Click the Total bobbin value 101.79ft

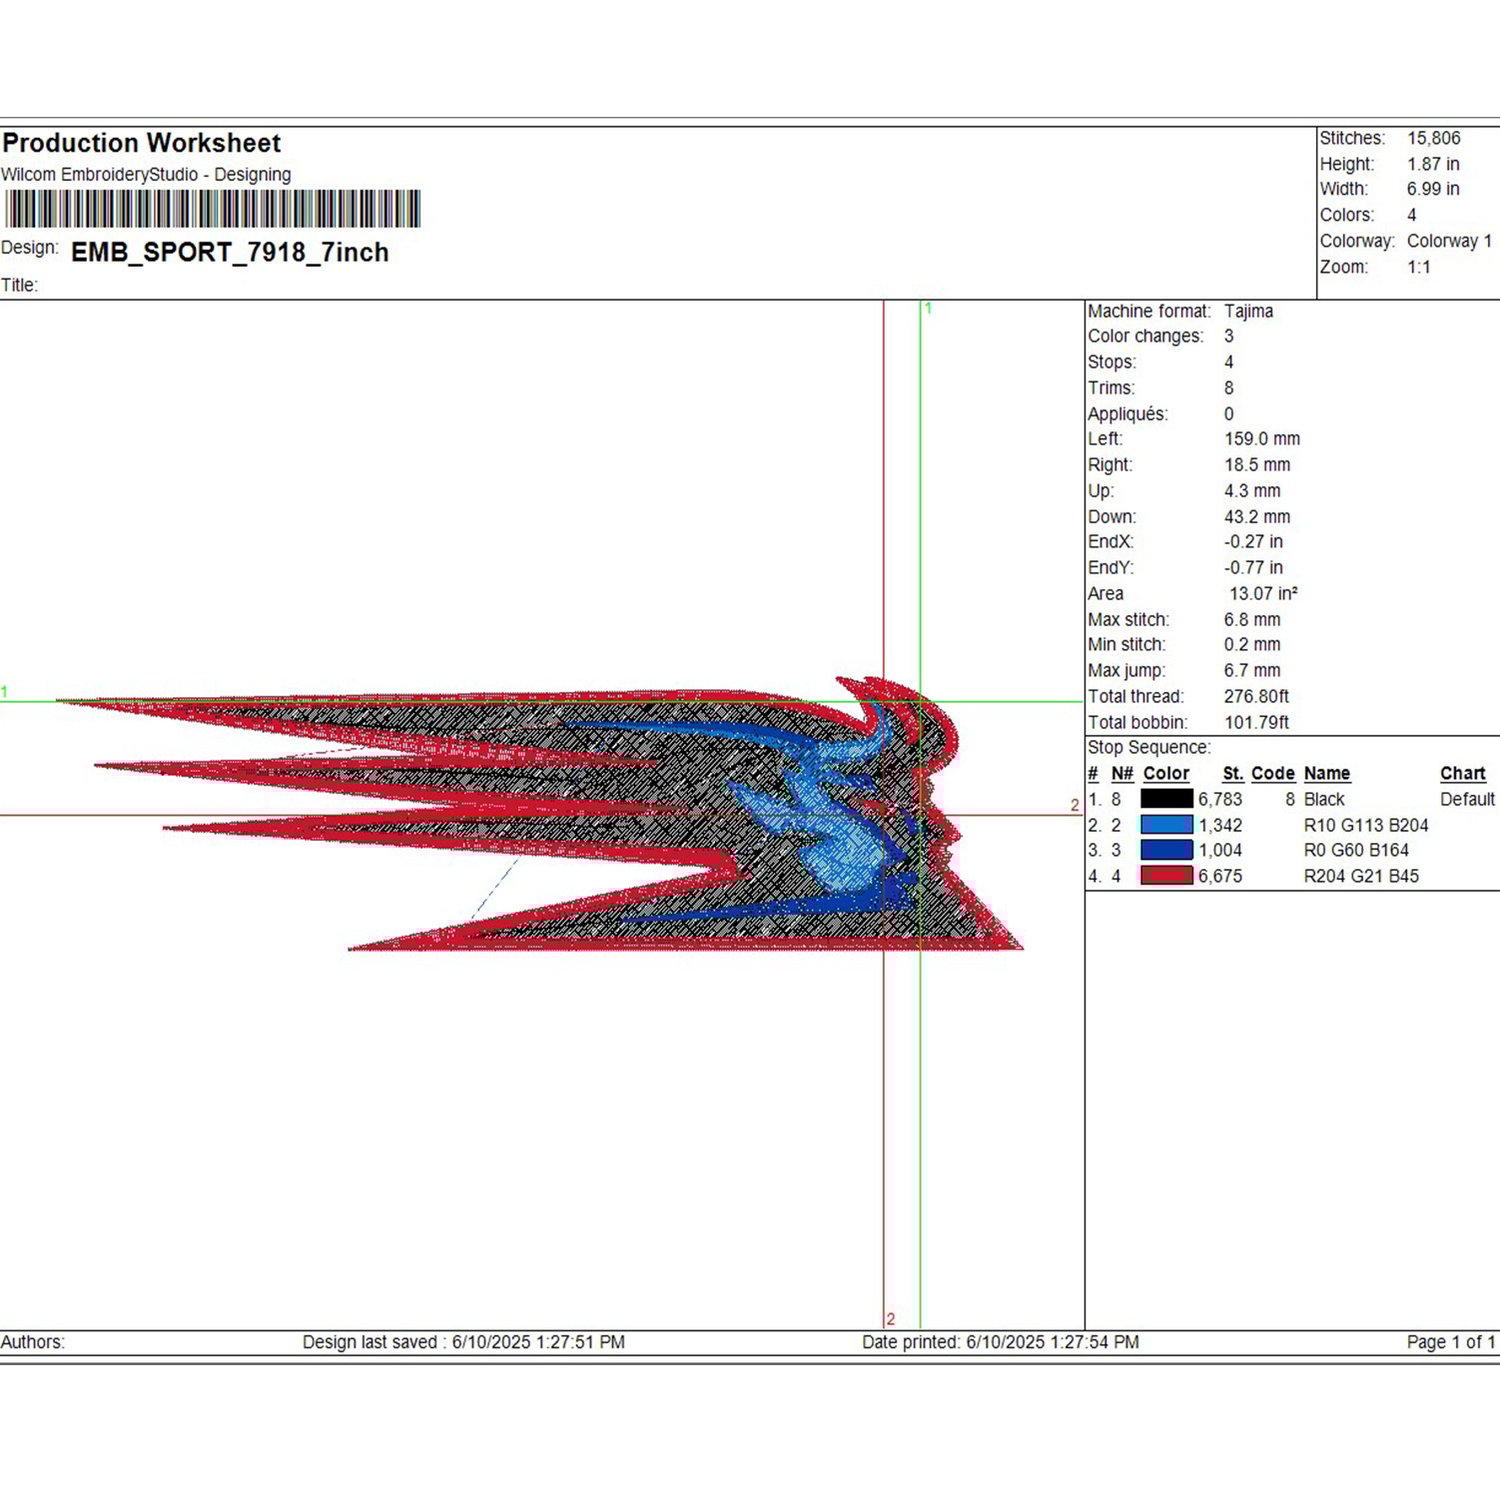pos(1256,722)
